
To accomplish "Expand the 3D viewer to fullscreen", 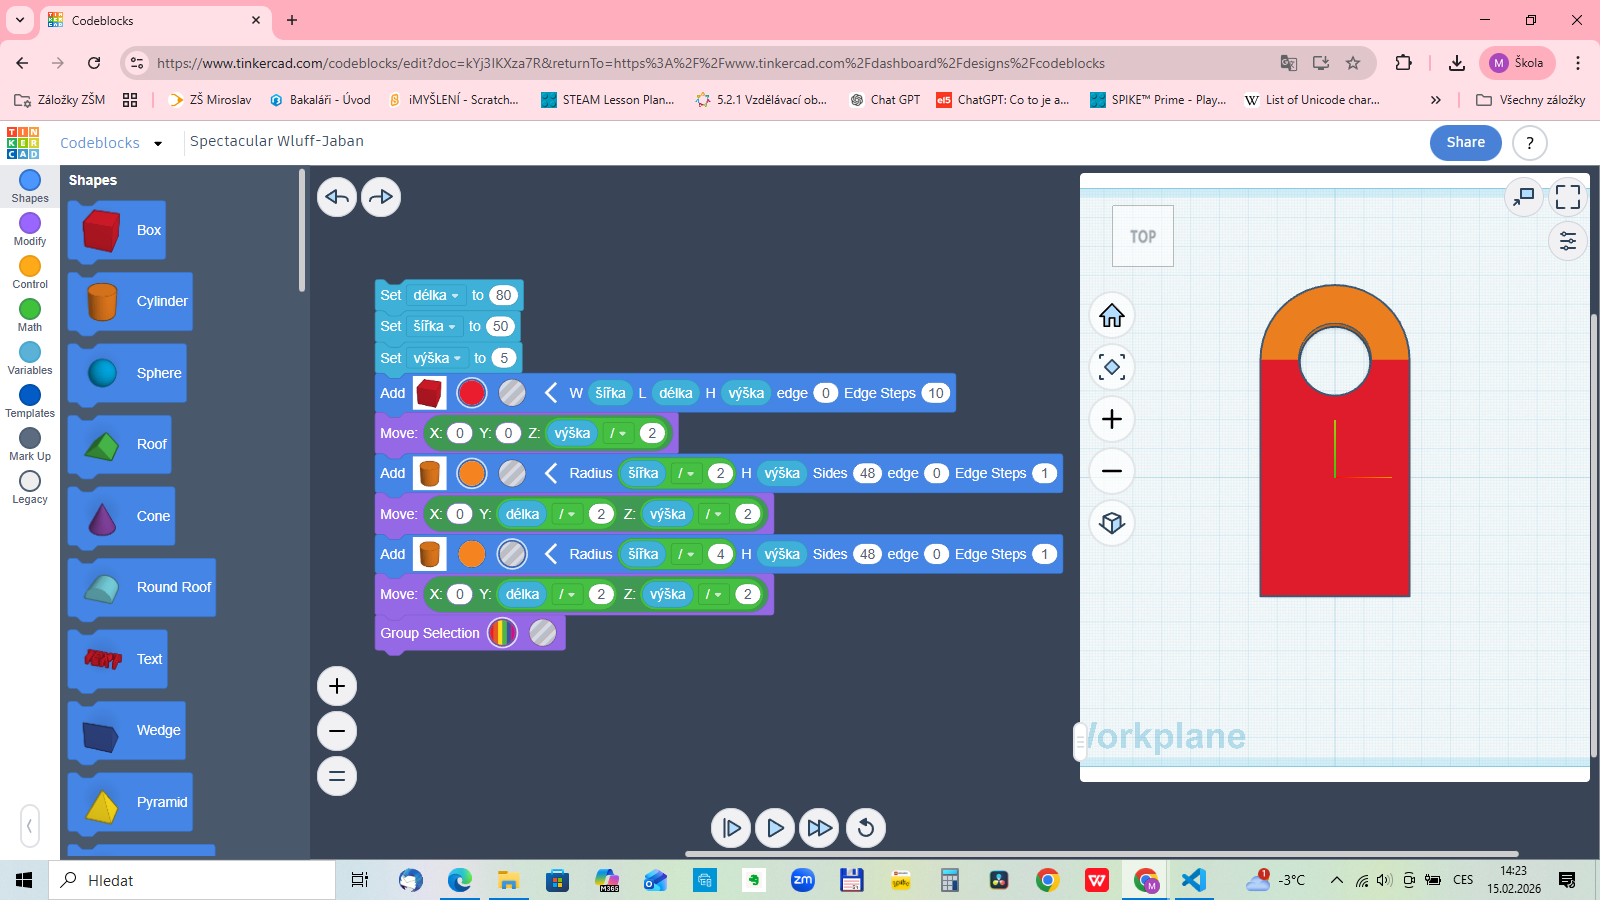I will coord(1567,197).
